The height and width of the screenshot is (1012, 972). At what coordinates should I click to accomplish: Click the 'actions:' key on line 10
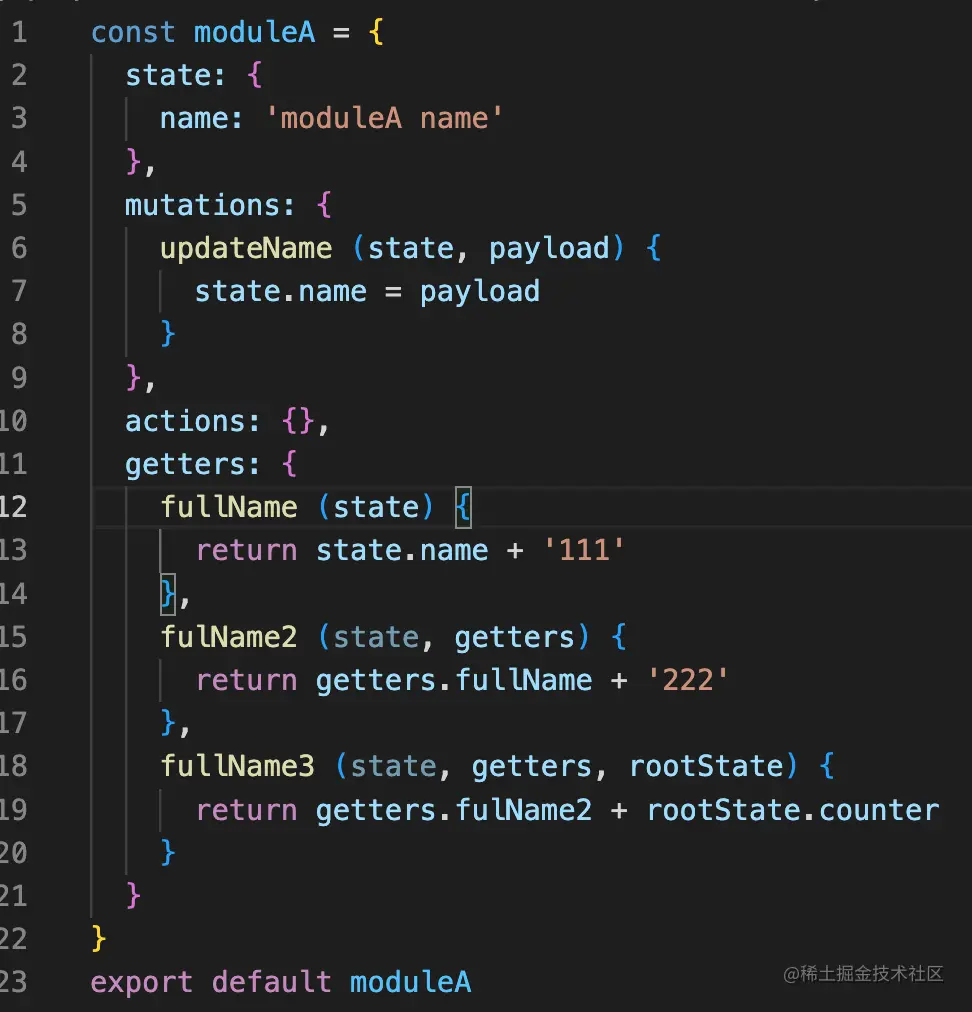193,421
